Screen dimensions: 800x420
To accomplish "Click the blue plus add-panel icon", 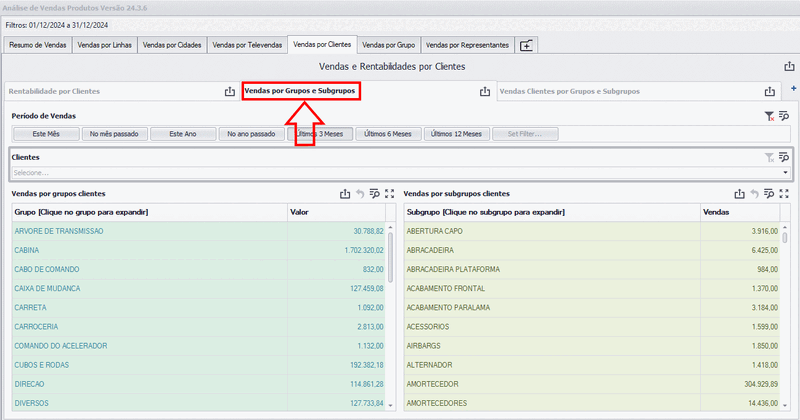I will click(793, 88).
